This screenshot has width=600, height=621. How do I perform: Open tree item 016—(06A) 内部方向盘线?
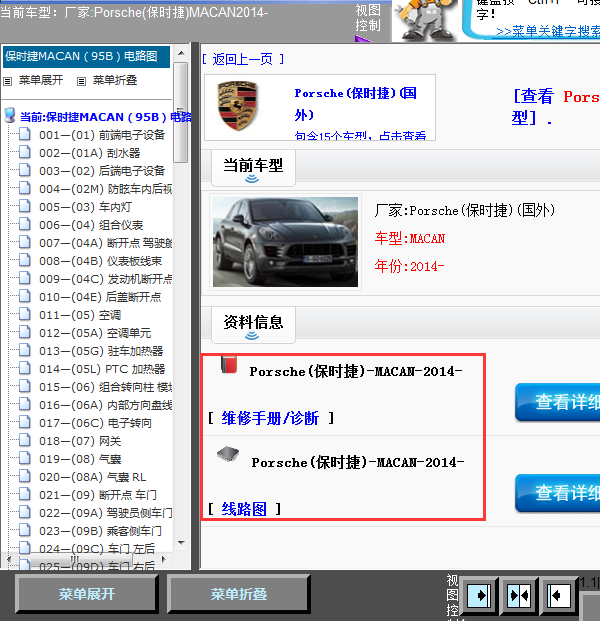click(105, 405)
